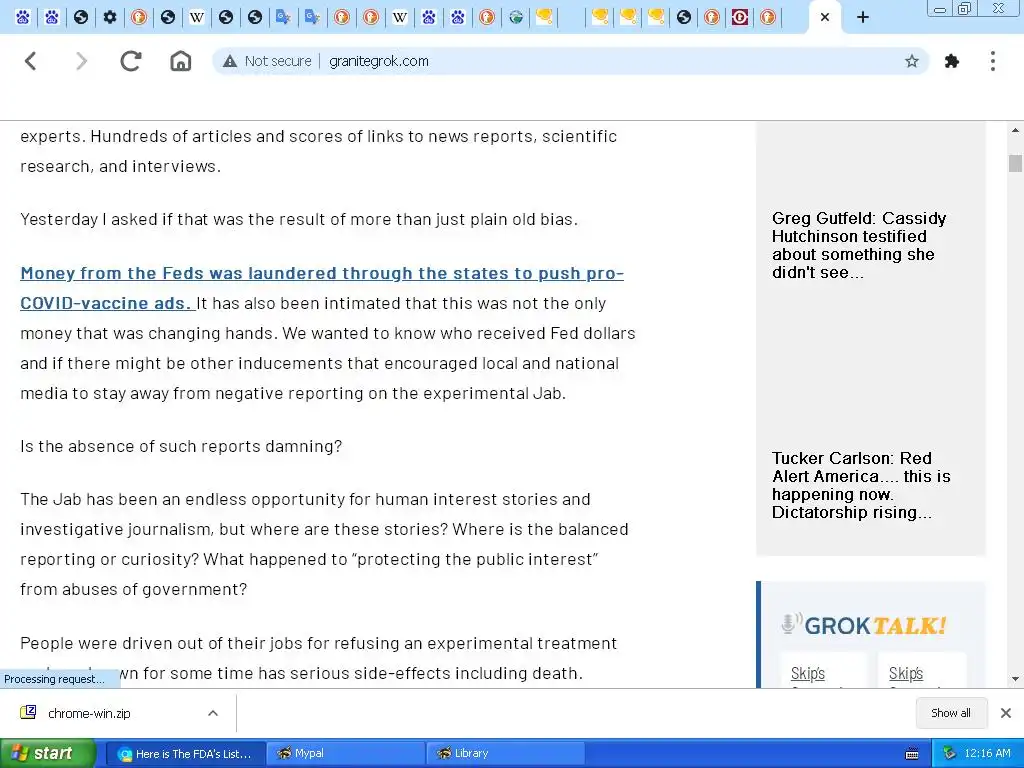Switch to the leftmost Baidu paw tab
The image size is (1024, 768).
pyautogui.click(x=23, y=17)
